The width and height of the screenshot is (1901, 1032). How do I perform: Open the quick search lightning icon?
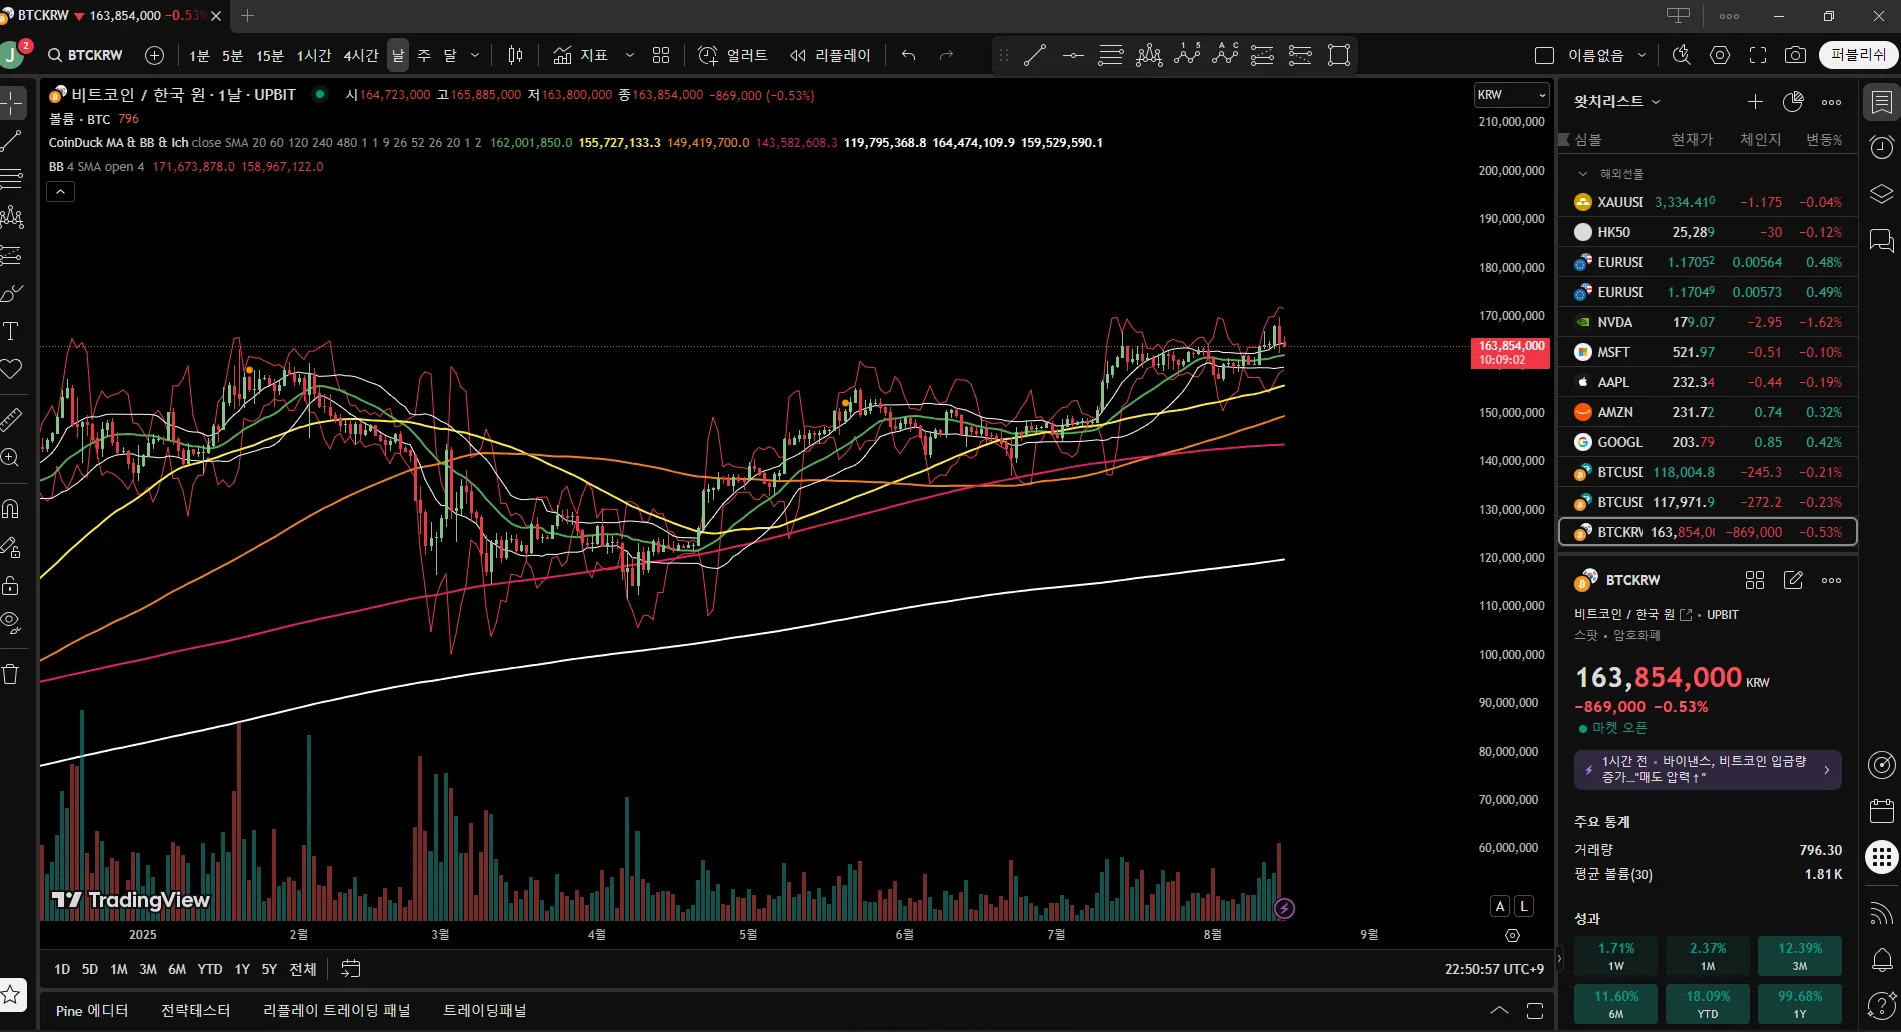point(1682,55)
